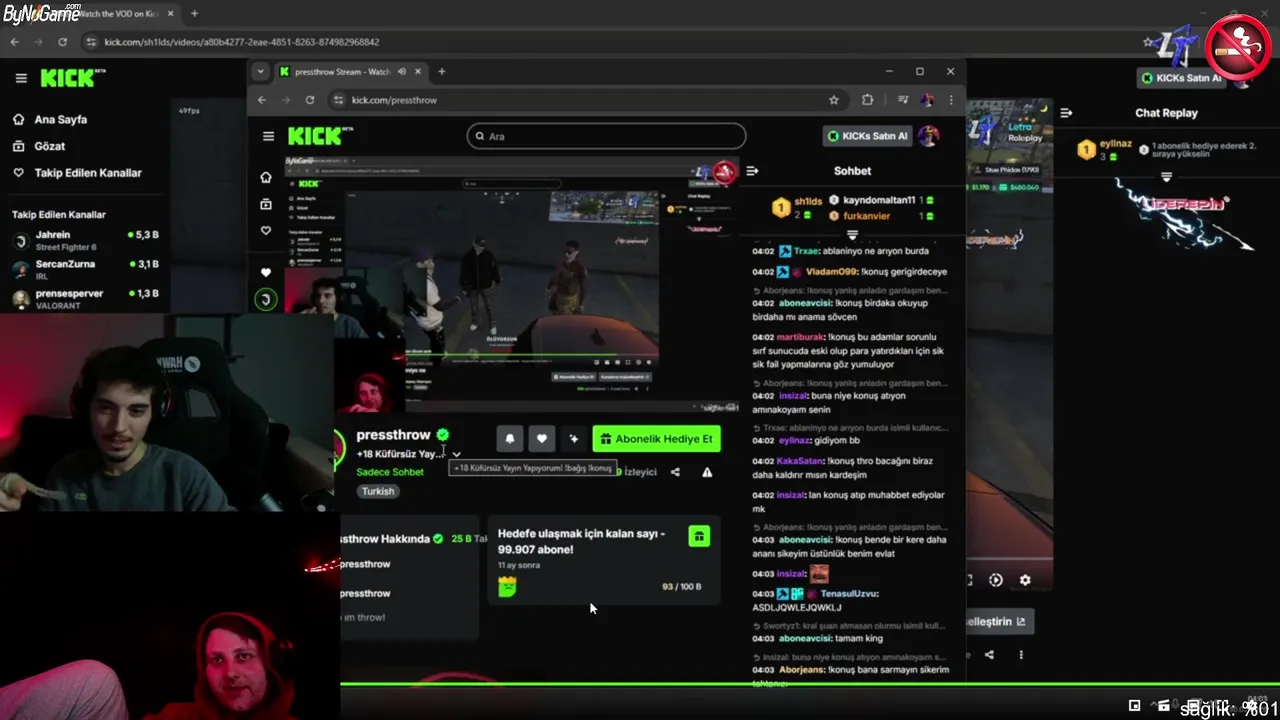Viewport: 1280px width, 720px height.
Task: Open three-dot menu in front browser
Action: (951, 100)
